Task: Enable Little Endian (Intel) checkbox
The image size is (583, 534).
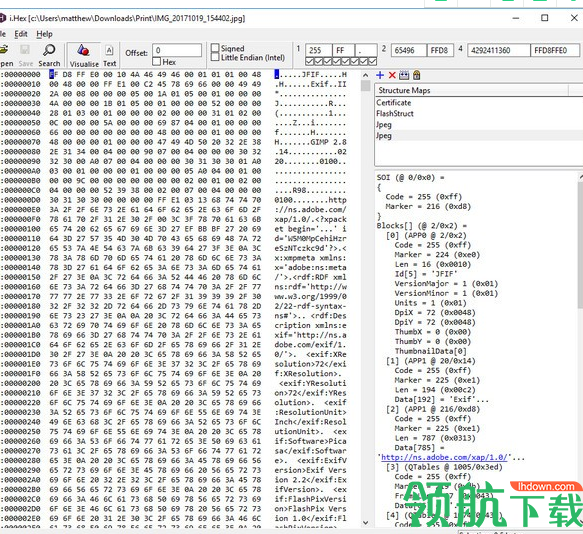Action: [x=215, y=57]
